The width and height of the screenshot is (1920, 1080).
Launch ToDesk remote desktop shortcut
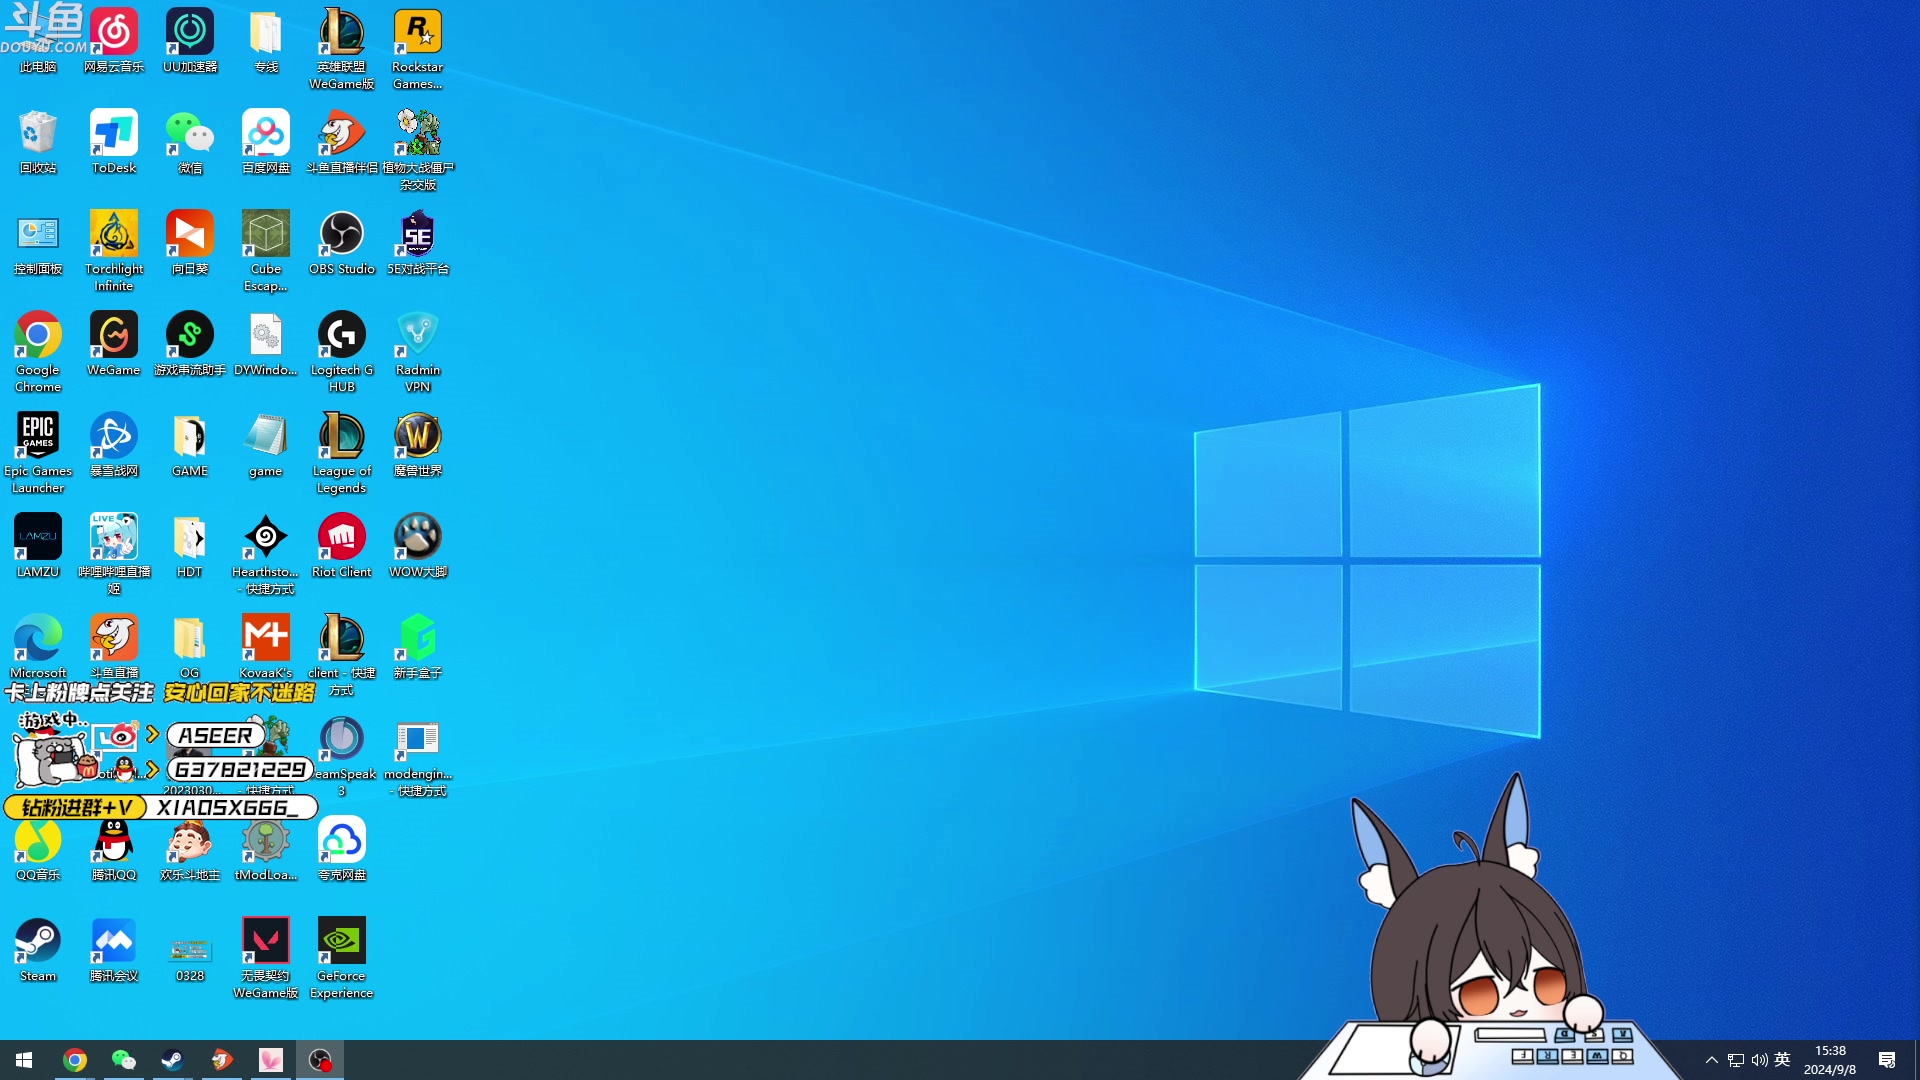point(114,141)
